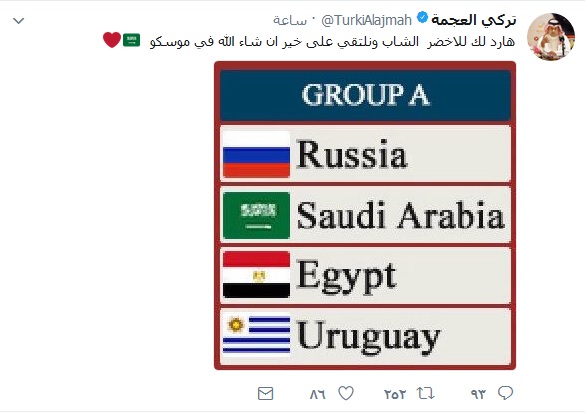Click the reply count ٩٣
Screen dimensions: 585x412
(x=478, y=394)
